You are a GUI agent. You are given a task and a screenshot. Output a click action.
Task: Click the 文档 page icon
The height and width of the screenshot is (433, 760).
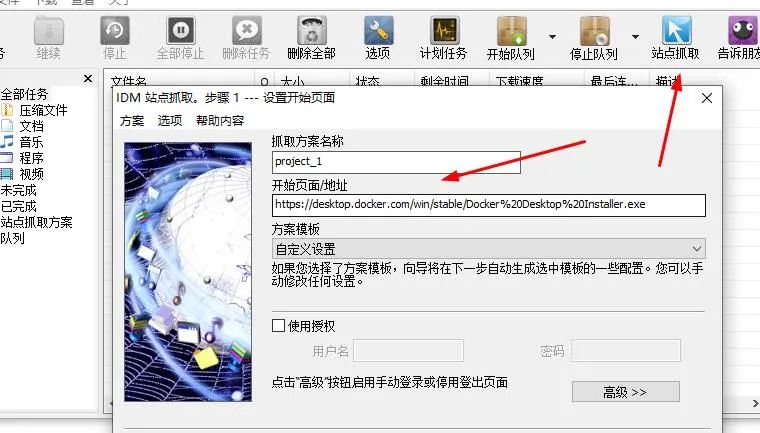coord(7,126)
